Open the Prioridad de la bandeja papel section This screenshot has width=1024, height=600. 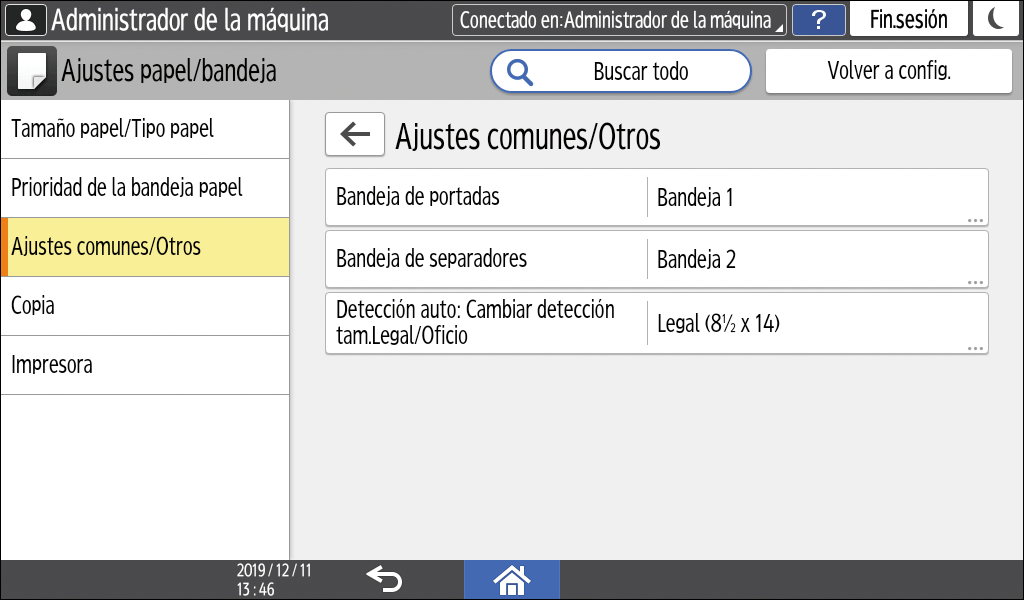pos(145,188)
